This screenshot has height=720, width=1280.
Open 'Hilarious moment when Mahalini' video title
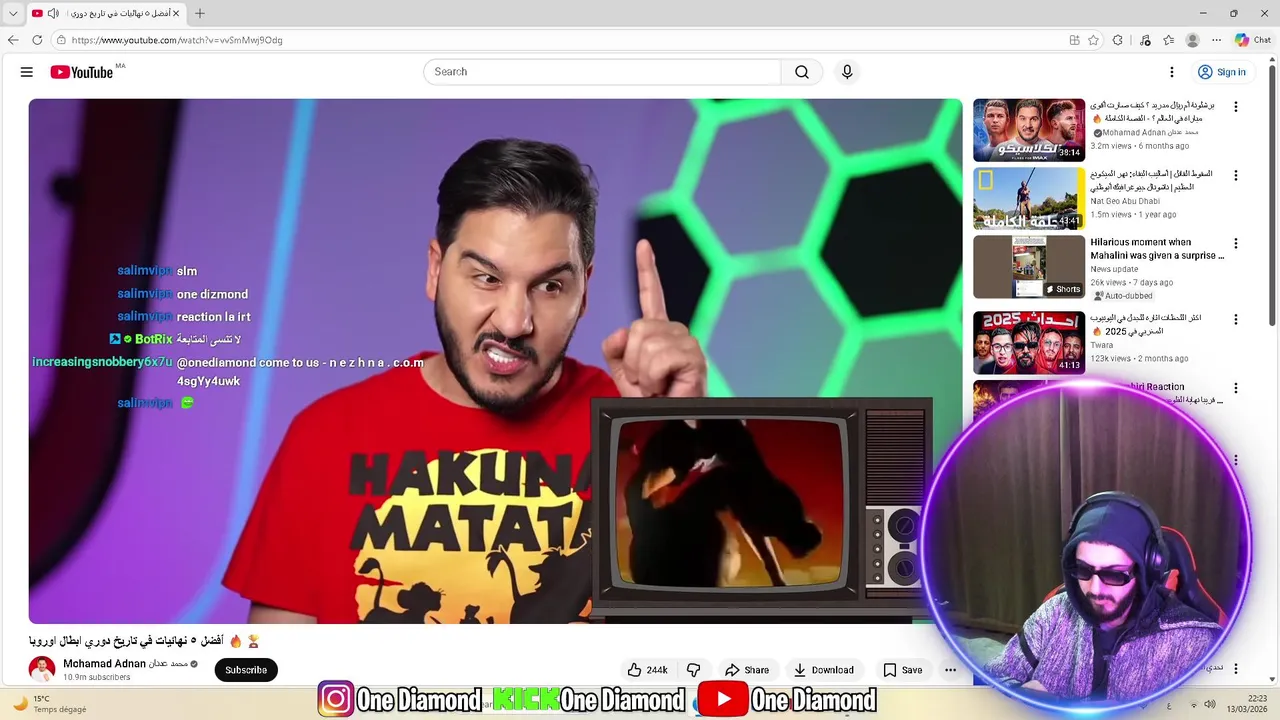coord(1157,249)
